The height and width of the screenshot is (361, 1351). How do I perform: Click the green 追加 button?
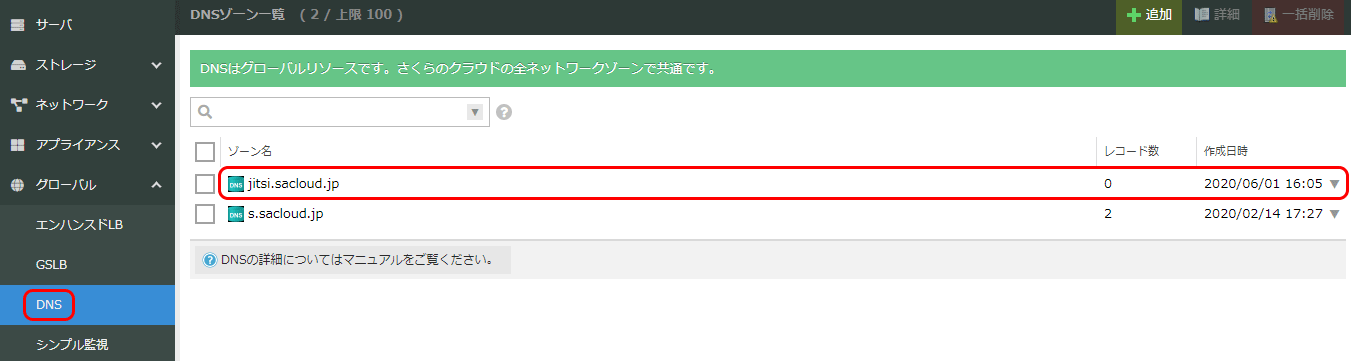(x=1149, y=15)
